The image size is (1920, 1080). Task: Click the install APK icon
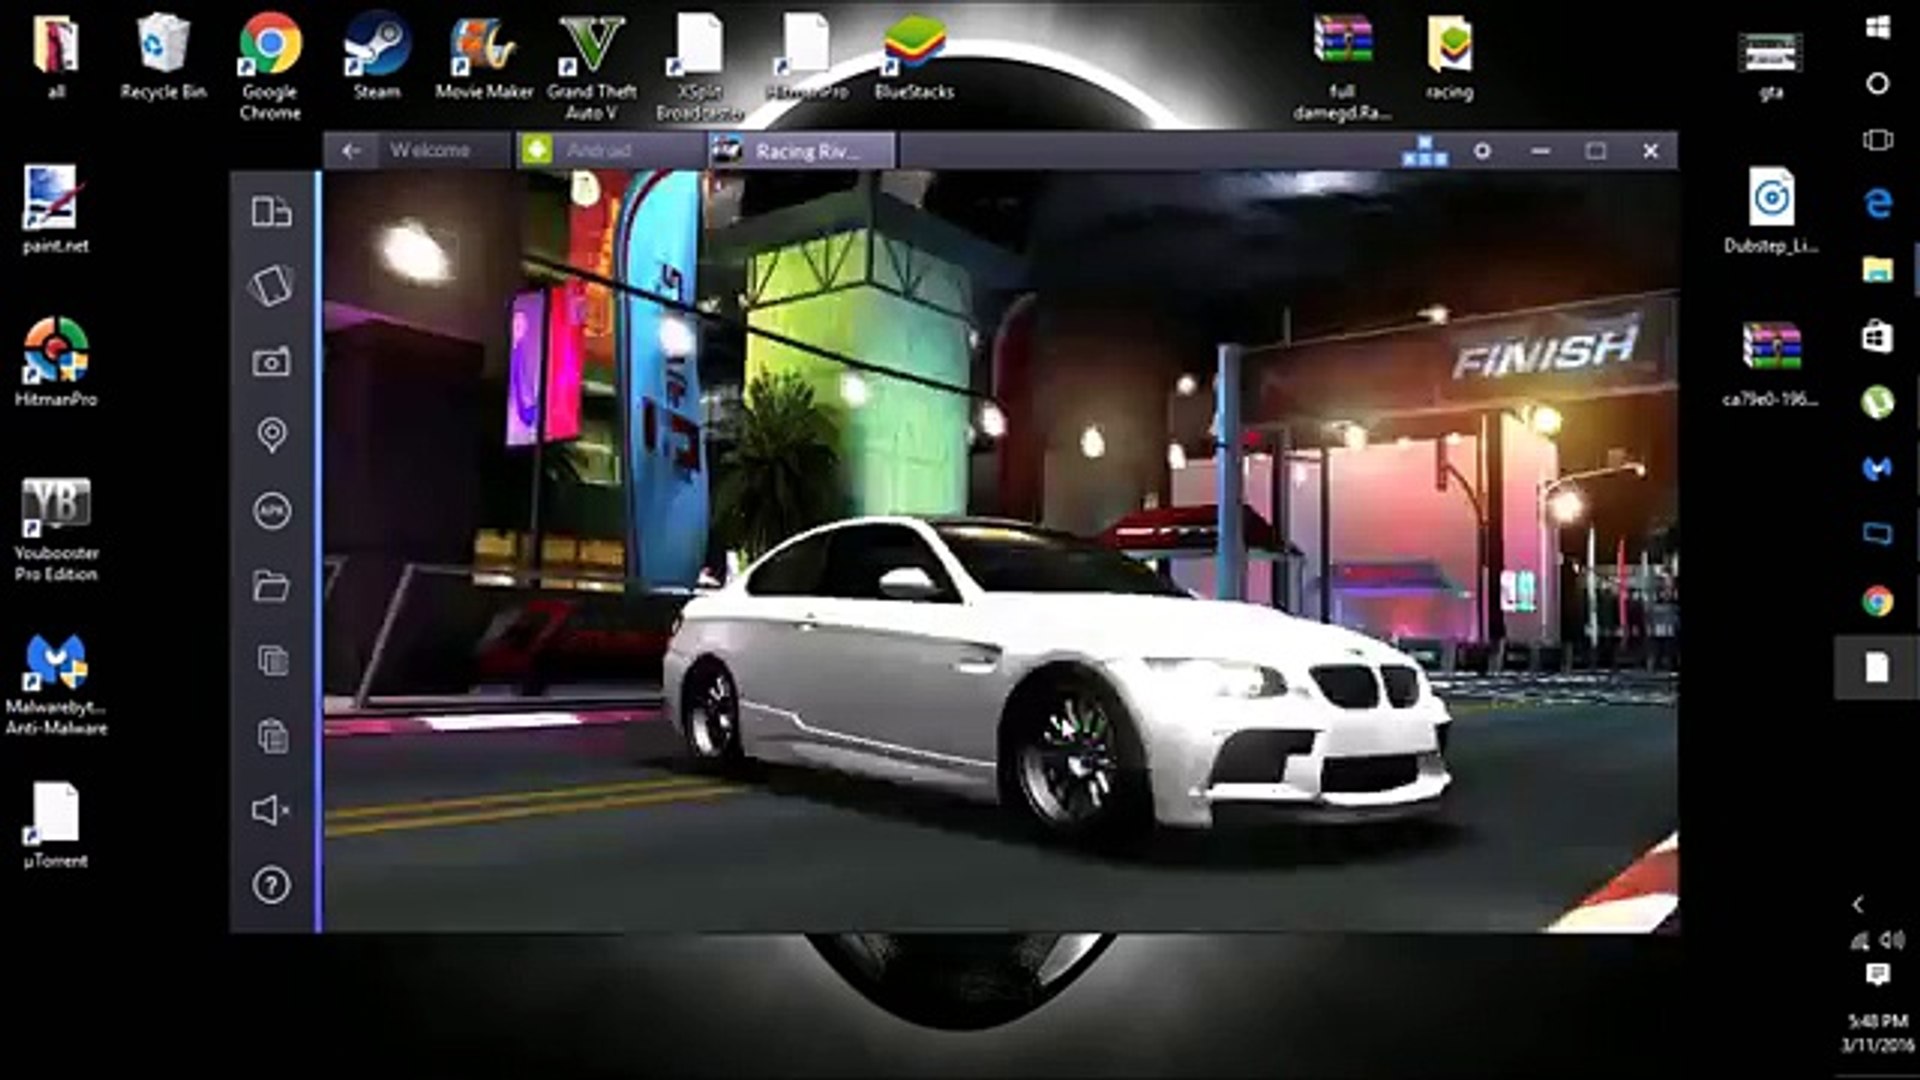click(x=271, y=511)
